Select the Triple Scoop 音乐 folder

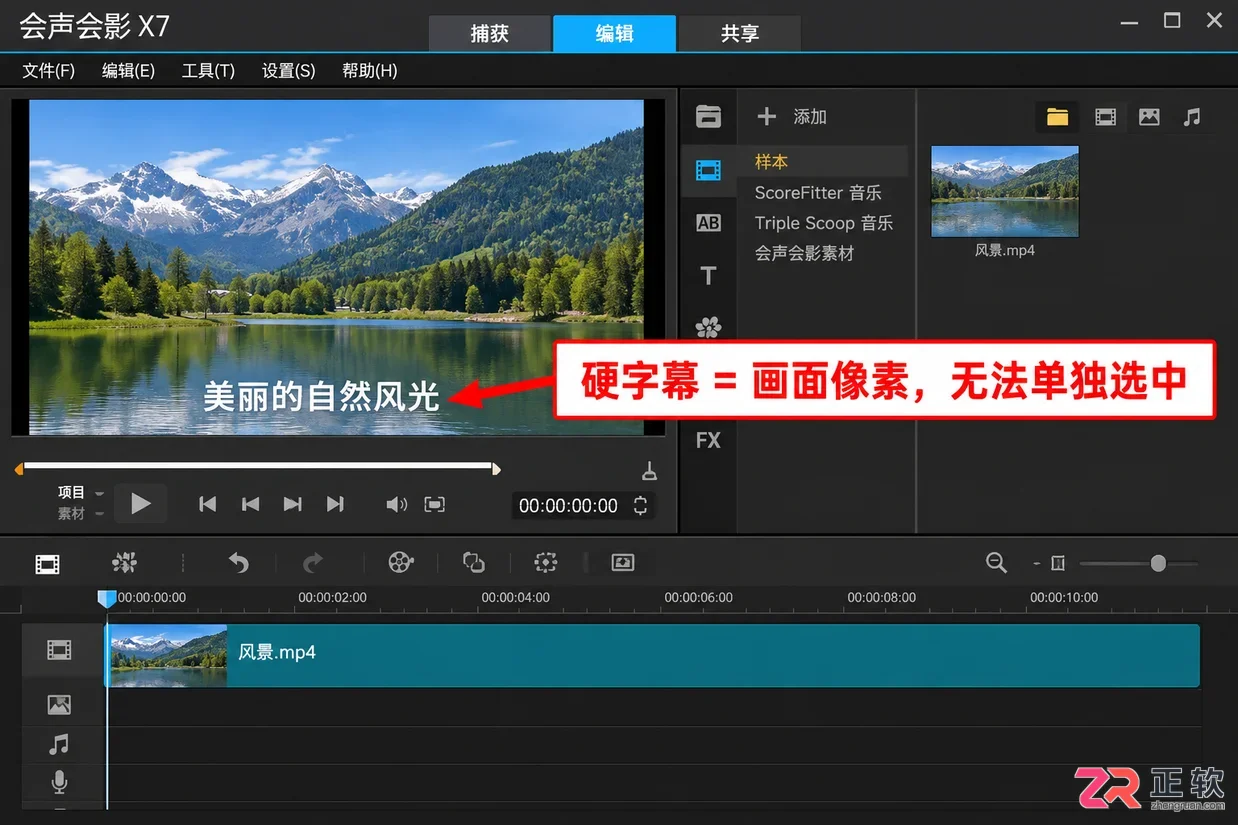(824, 223)
